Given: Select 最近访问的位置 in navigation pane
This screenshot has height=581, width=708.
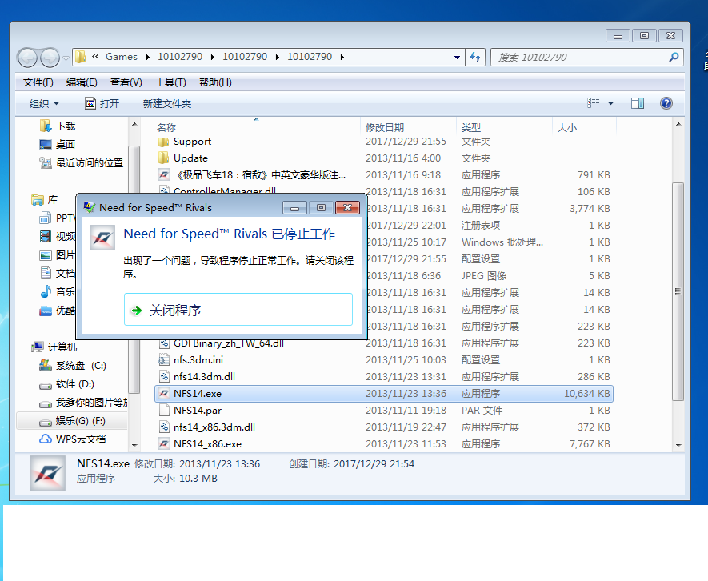Looking at the screenshot, I should [x=81, y=163].
